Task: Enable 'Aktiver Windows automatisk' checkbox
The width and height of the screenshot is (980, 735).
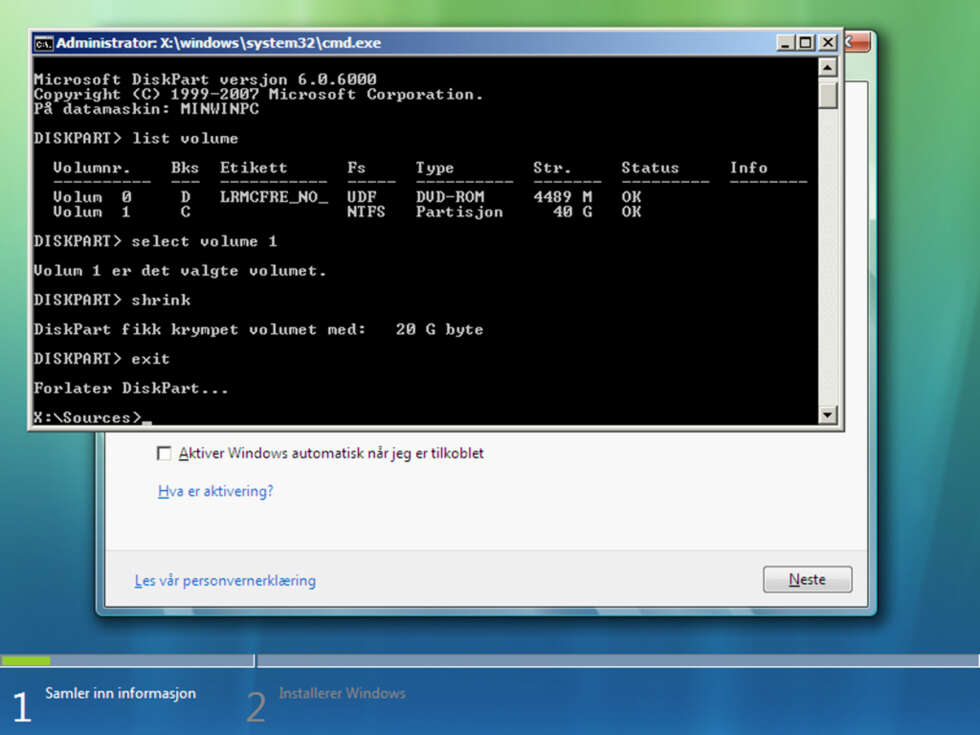Action: tap(164, 453)
